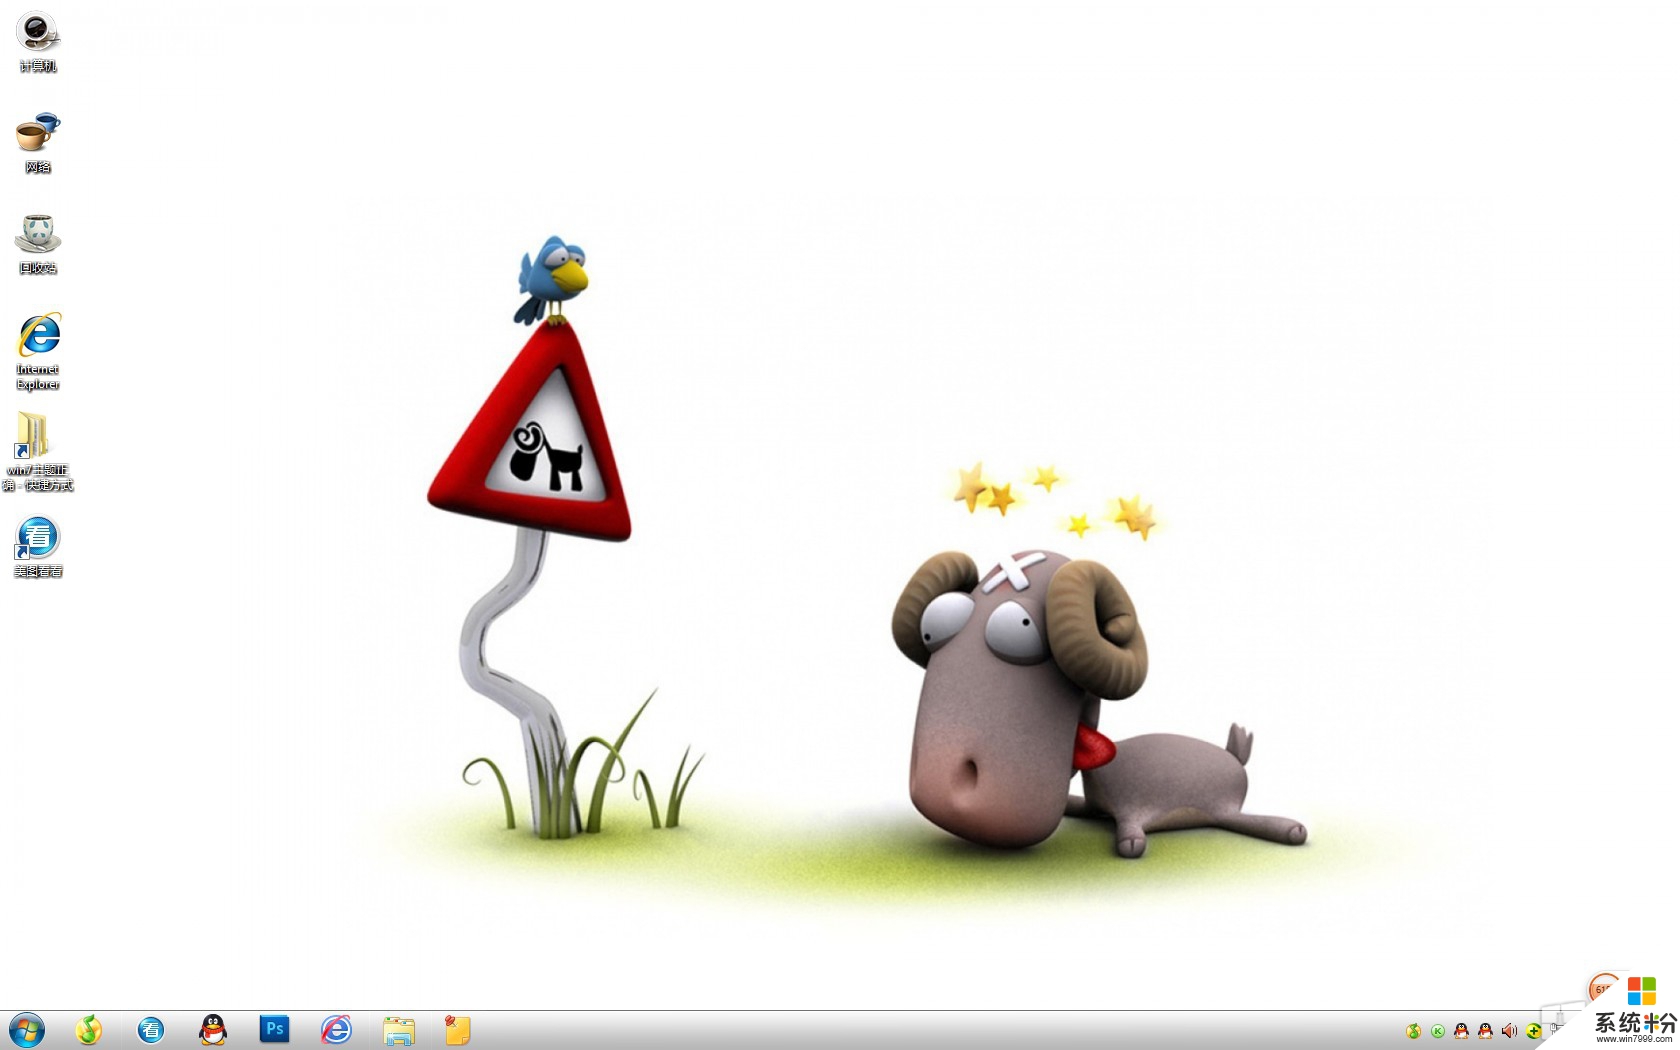This screenshot has height=1050, width=1680.
Task: Launch QQ Music from the taskbar
Action: pos(90,1030)
